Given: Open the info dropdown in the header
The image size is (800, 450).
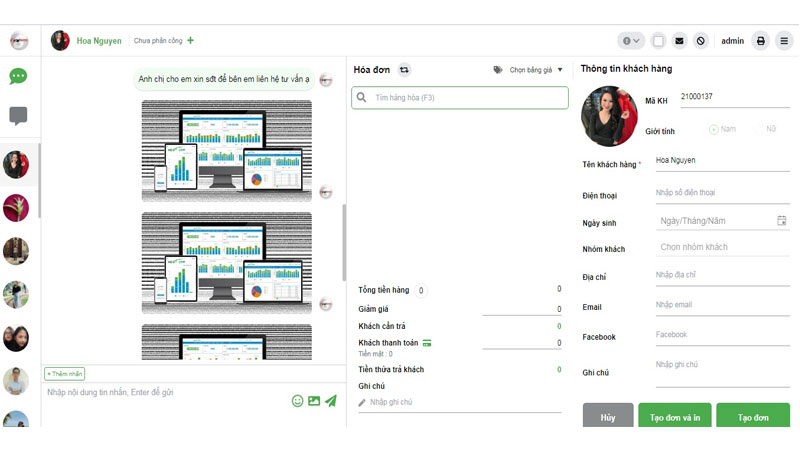Looking at the screenshot, I should tap(631, 41).
